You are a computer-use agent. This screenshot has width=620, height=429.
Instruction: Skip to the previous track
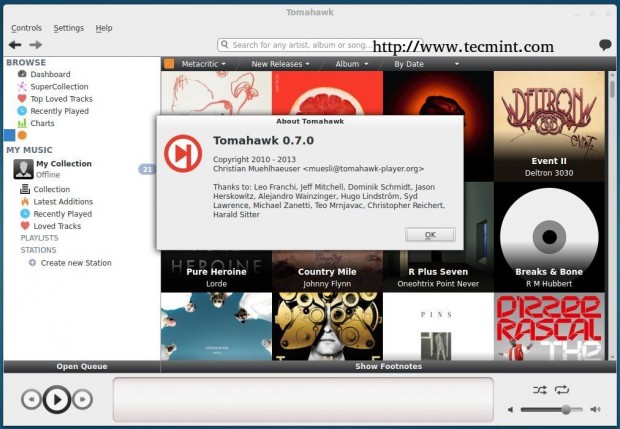(x=31, y=399)
